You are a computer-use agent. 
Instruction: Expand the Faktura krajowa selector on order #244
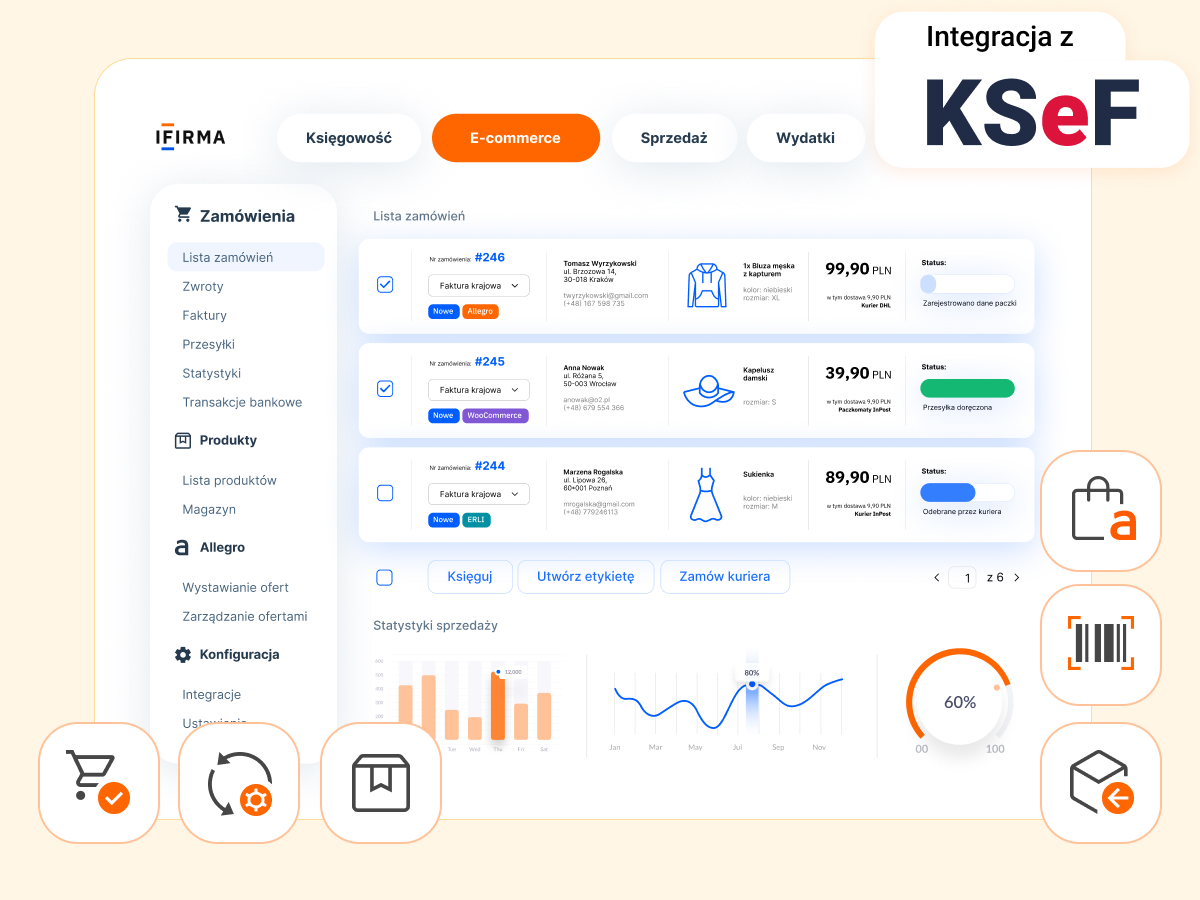tap(478, 494)
